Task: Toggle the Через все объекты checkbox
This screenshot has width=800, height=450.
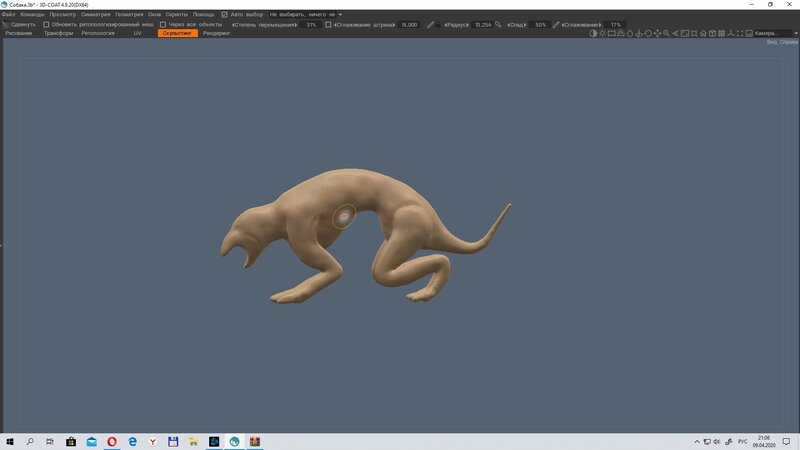Action: click(x=163, y=24)
